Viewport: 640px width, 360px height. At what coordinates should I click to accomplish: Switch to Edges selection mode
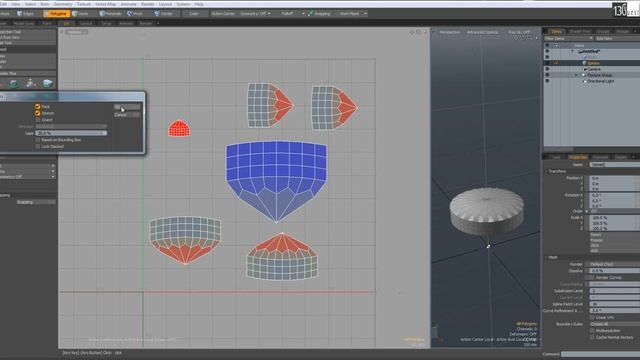[26, 13]
